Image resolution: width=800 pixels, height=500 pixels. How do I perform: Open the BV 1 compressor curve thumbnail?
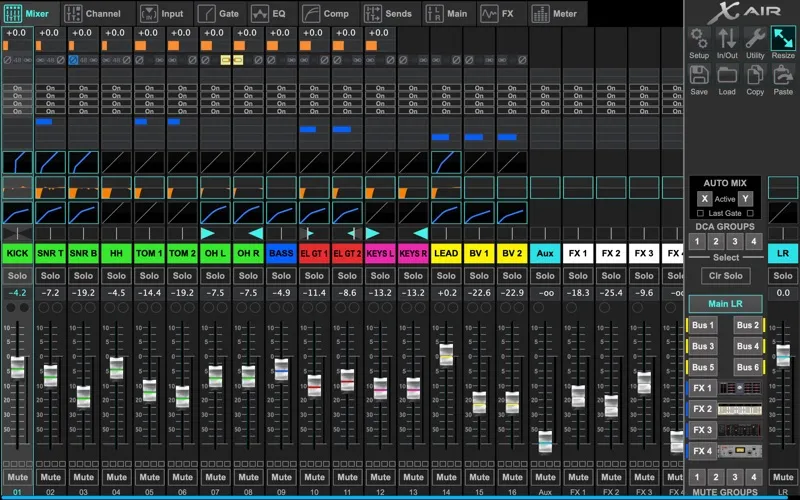(x=479, y=213)
